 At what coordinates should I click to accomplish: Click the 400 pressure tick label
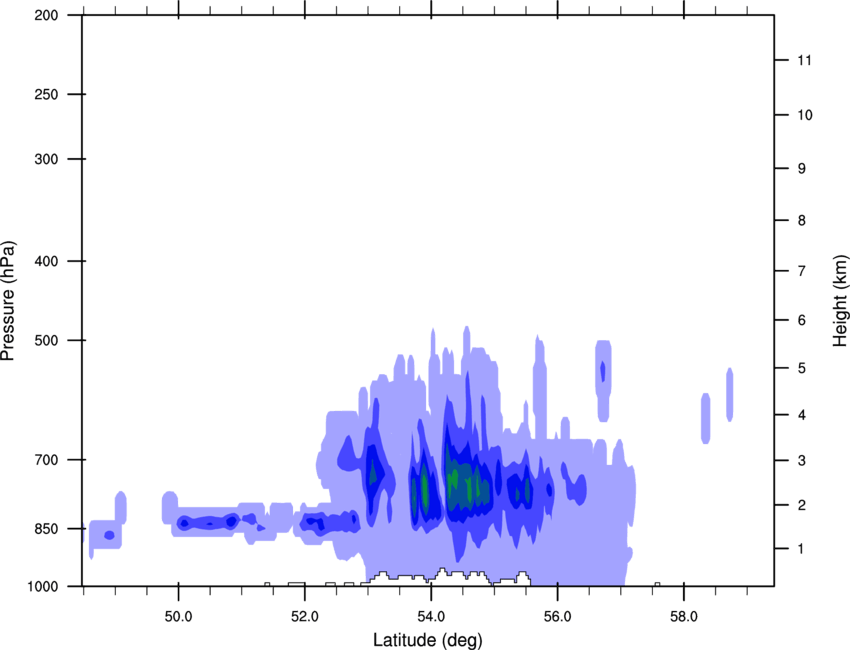coord(46,261)
